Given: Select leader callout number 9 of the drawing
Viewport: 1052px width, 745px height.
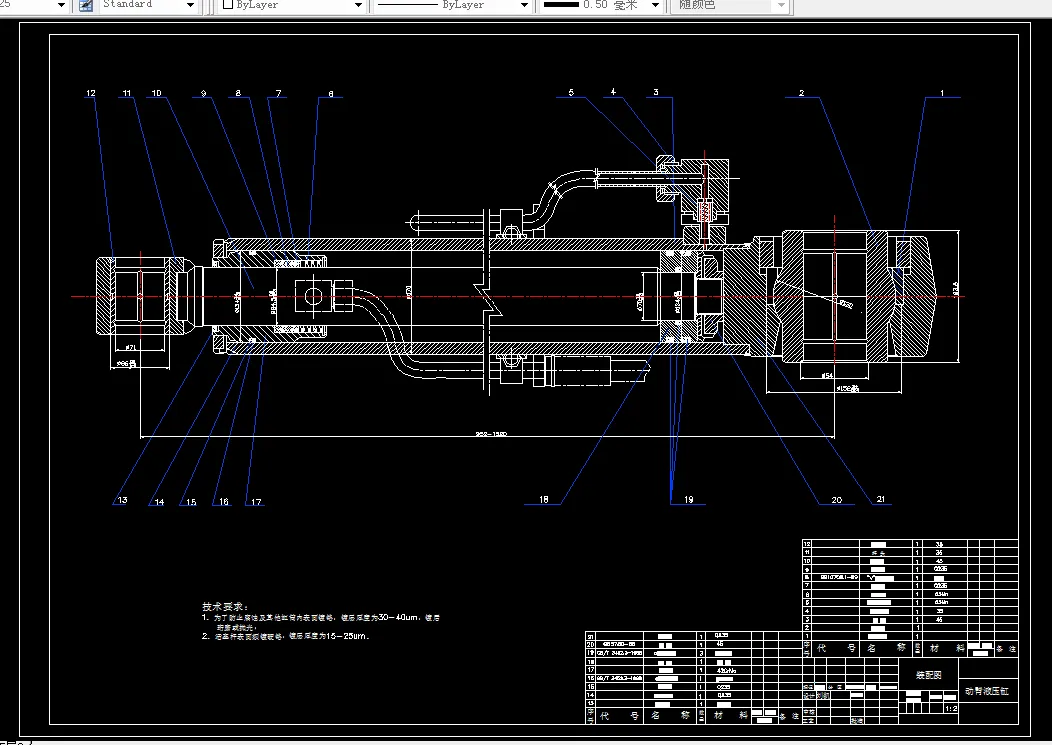Looking at the screenshot, I should tap(203, 93).
